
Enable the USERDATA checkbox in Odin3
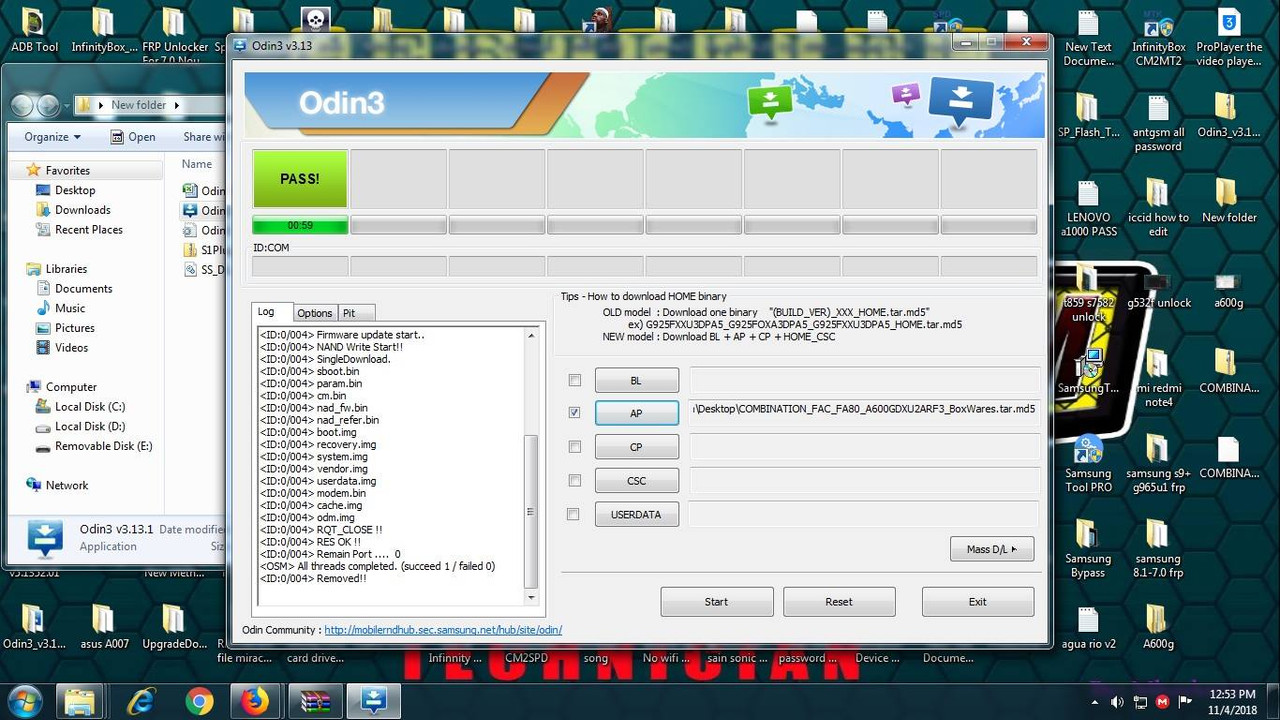pos(574,514)
